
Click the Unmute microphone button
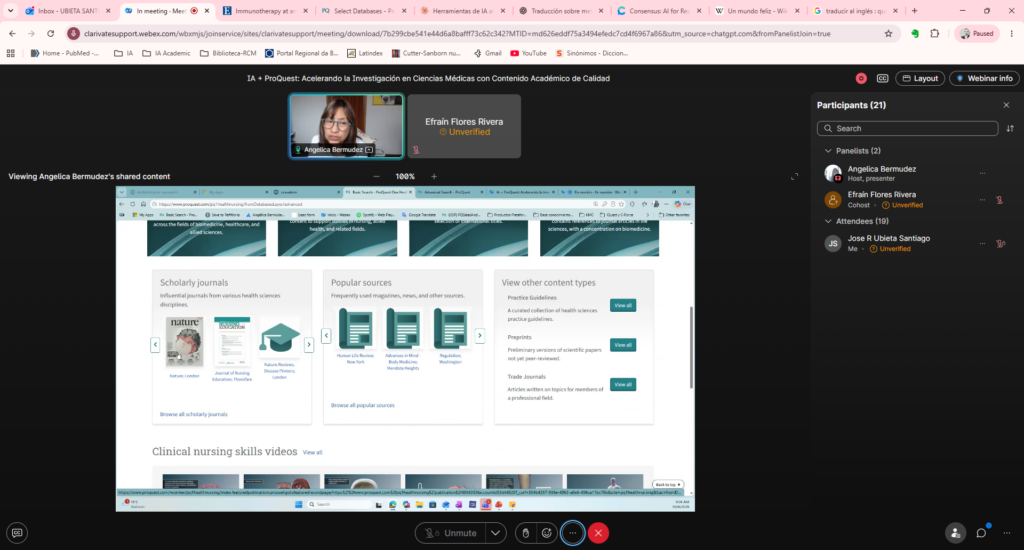coord(451,533)
